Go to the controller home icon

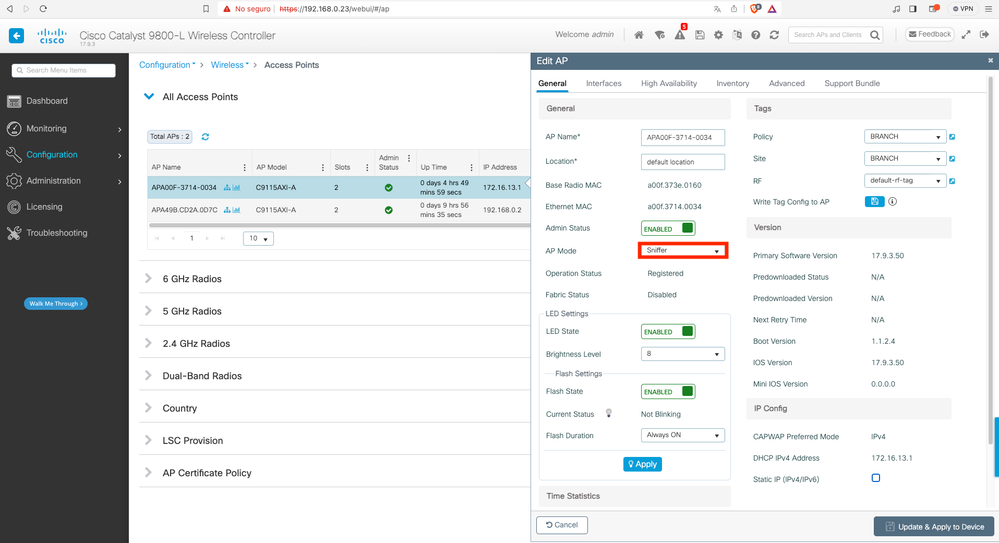638,35
